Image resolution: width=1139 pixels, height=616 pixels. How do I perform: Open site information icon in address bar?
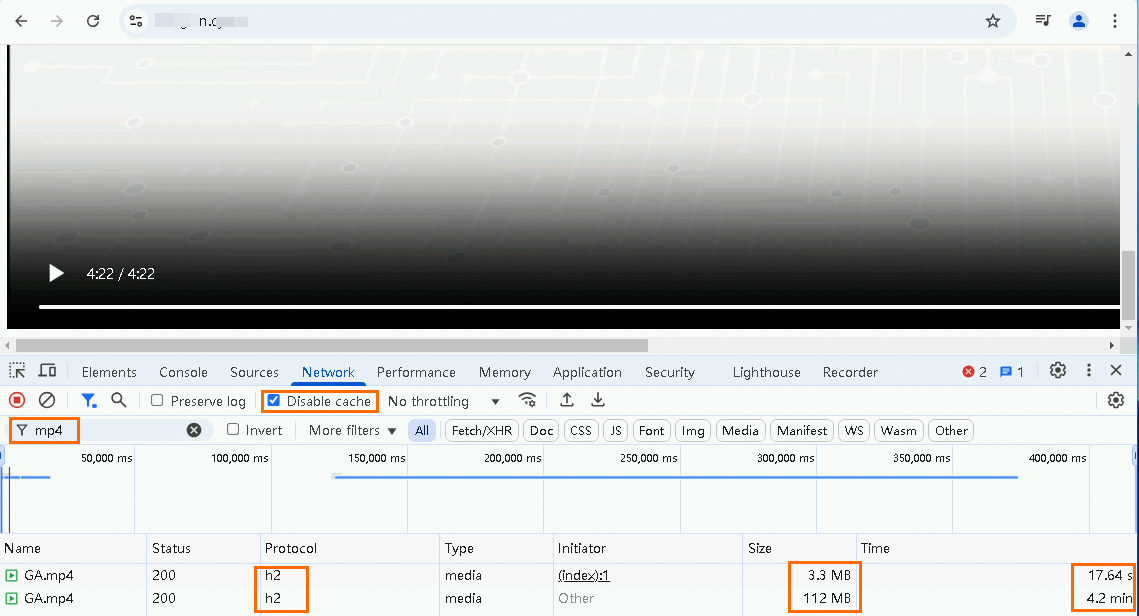[x=136, y=21]
